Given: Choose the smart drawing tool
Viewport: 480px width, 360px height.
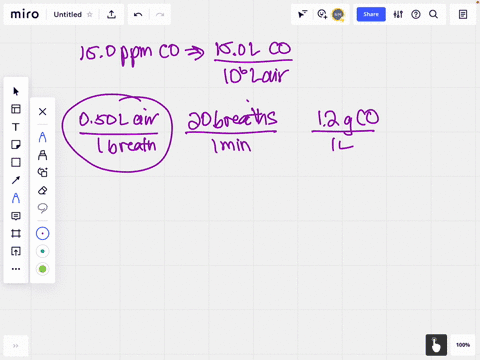Looking at the screenshot, I should [x=42, y=172].
